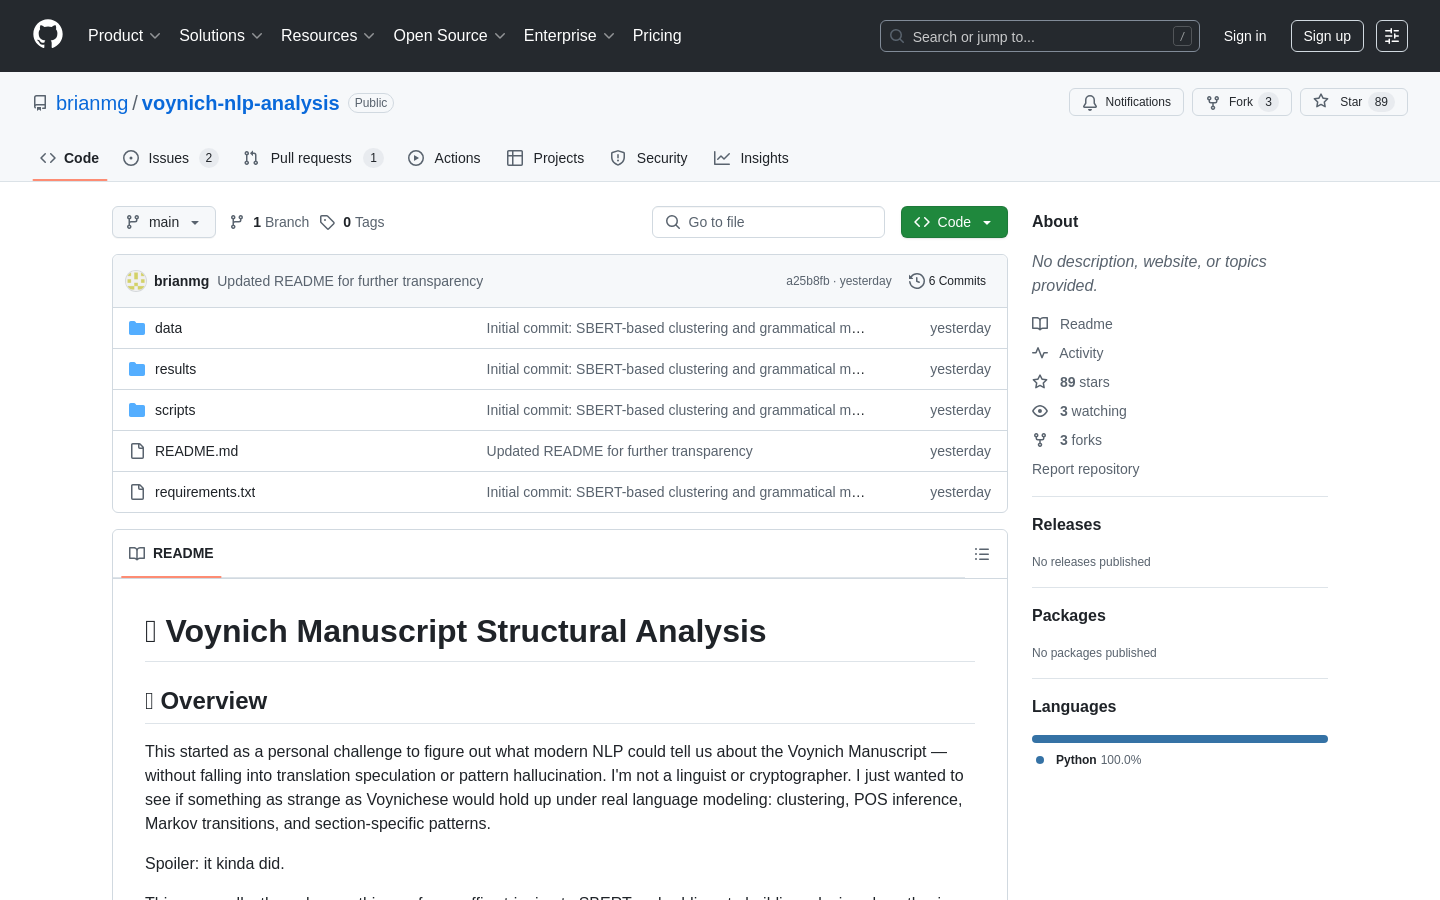This screenshot has height=900, width=1440.
Task: Click the Notifications bell icon
Action: (1090, 102)
